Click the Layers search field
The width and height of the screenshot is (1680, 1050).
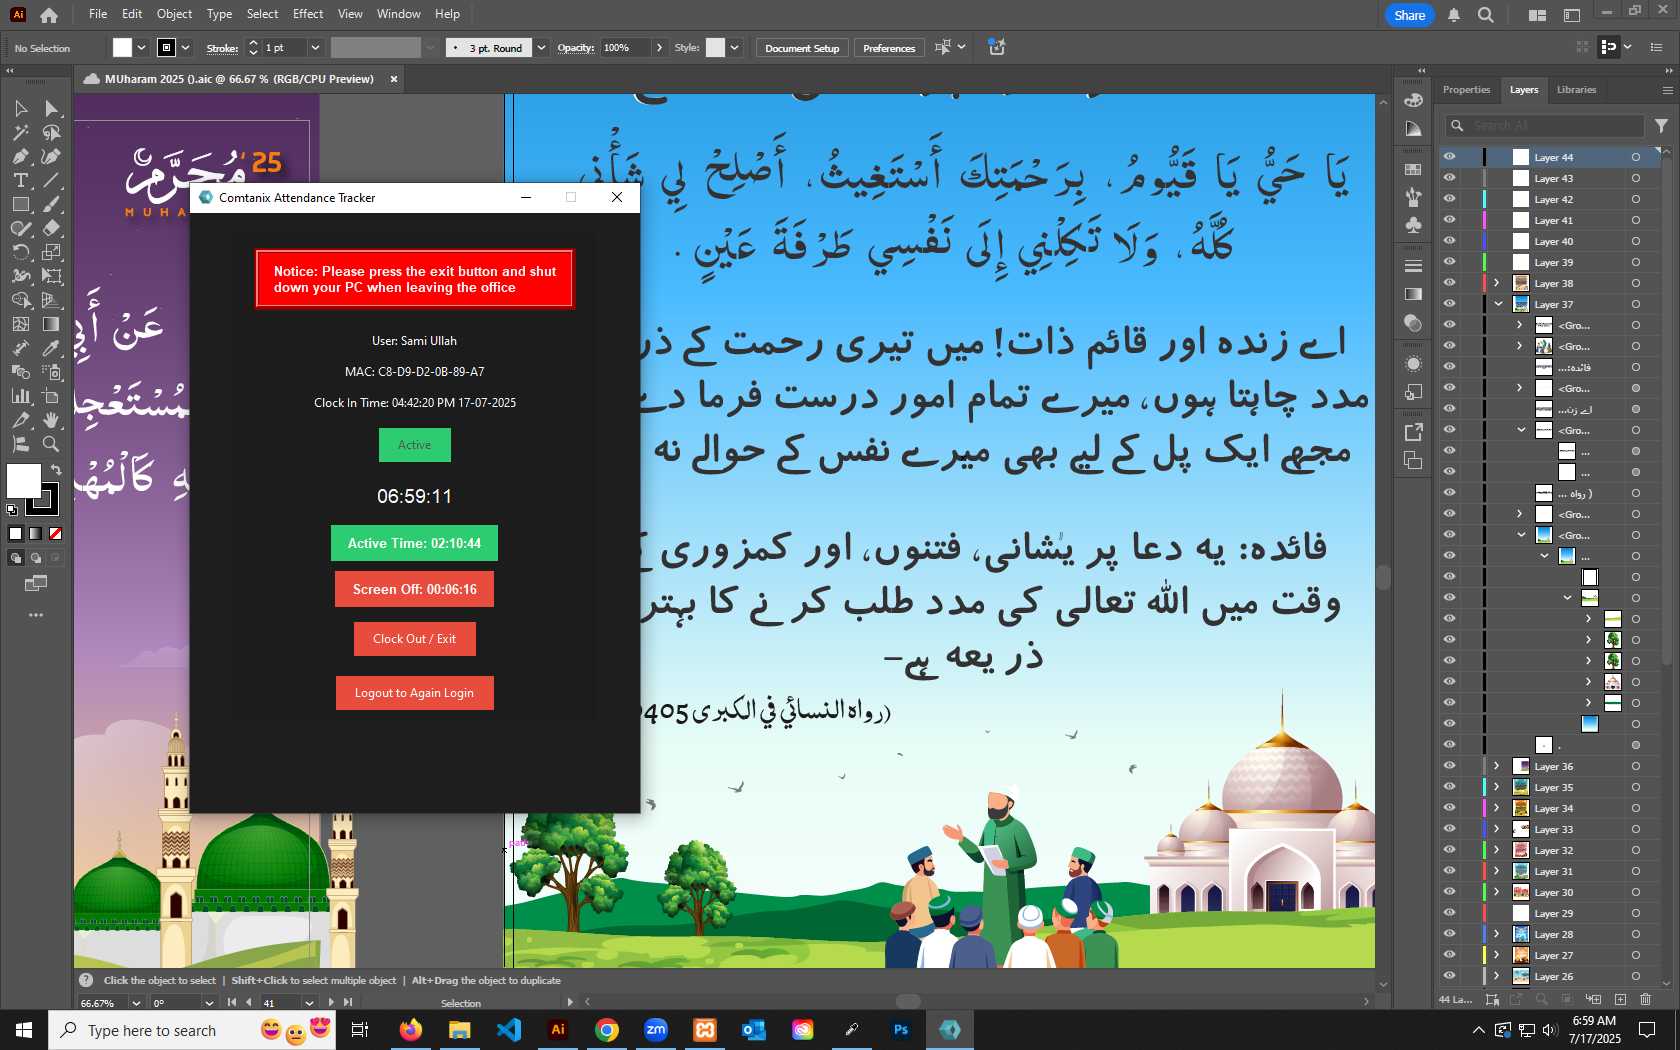pos(1545,125)
